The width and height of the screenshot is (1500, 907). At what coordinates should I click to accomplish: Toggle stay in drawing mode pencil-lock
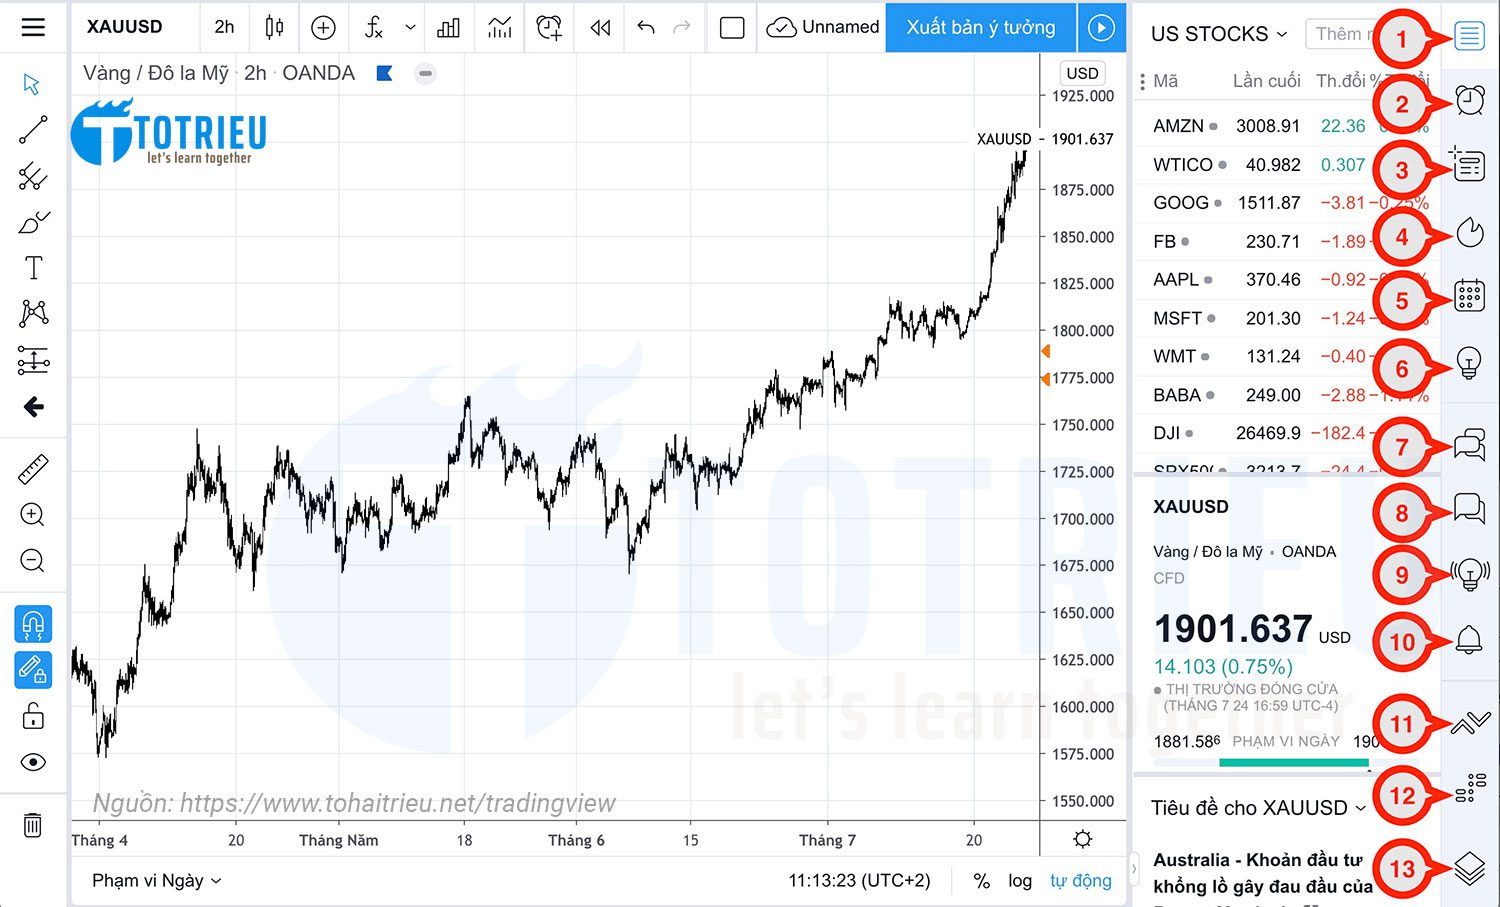33,669
